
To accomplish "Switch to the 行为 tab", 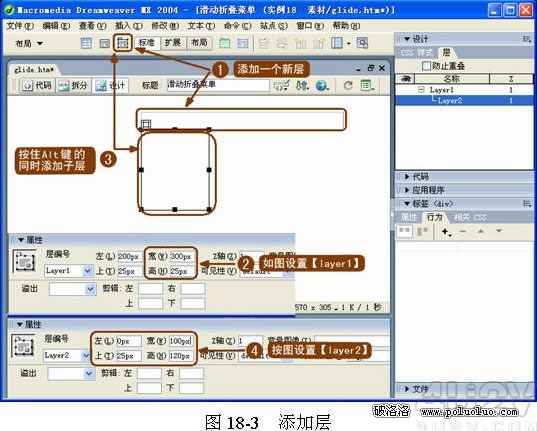I will (x=435, y=217).
